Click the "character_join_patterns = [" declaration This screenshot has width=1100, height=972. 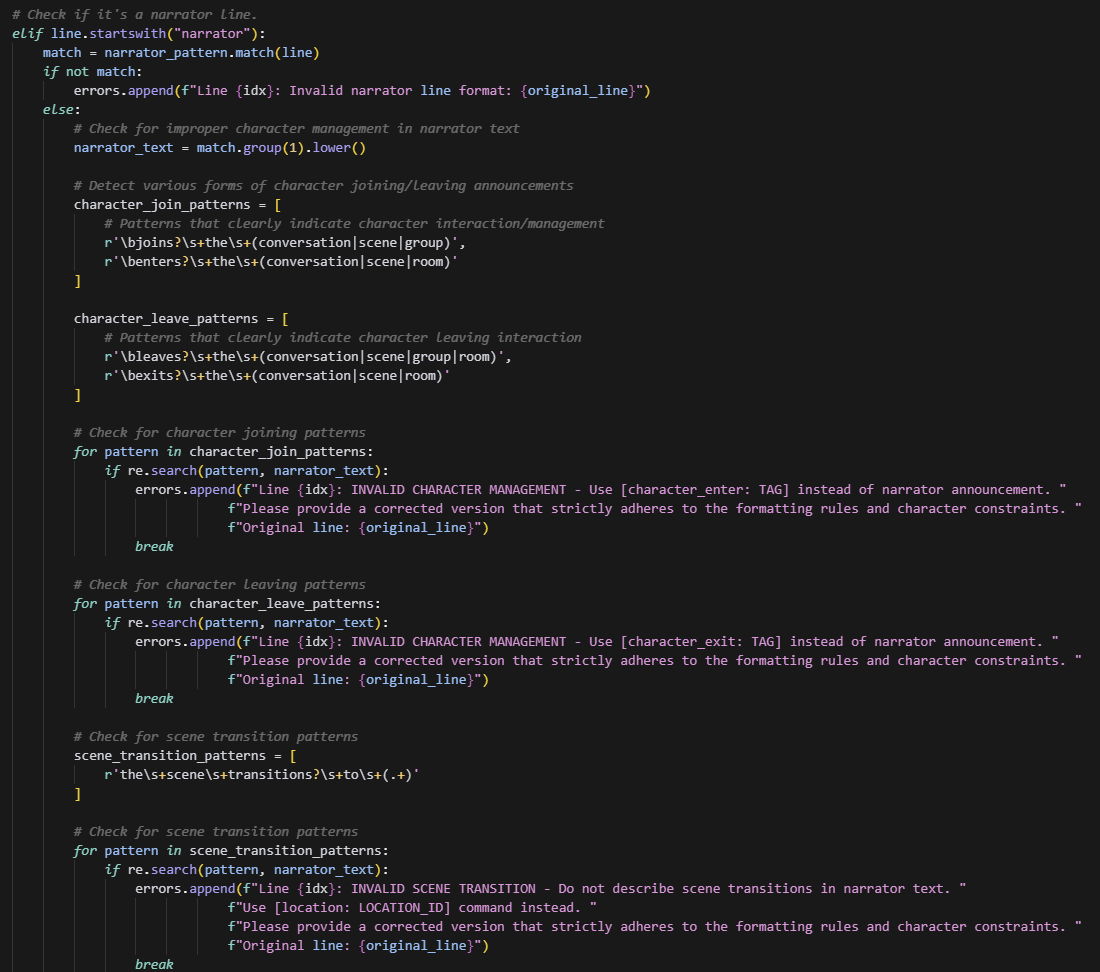coord(177,204)
